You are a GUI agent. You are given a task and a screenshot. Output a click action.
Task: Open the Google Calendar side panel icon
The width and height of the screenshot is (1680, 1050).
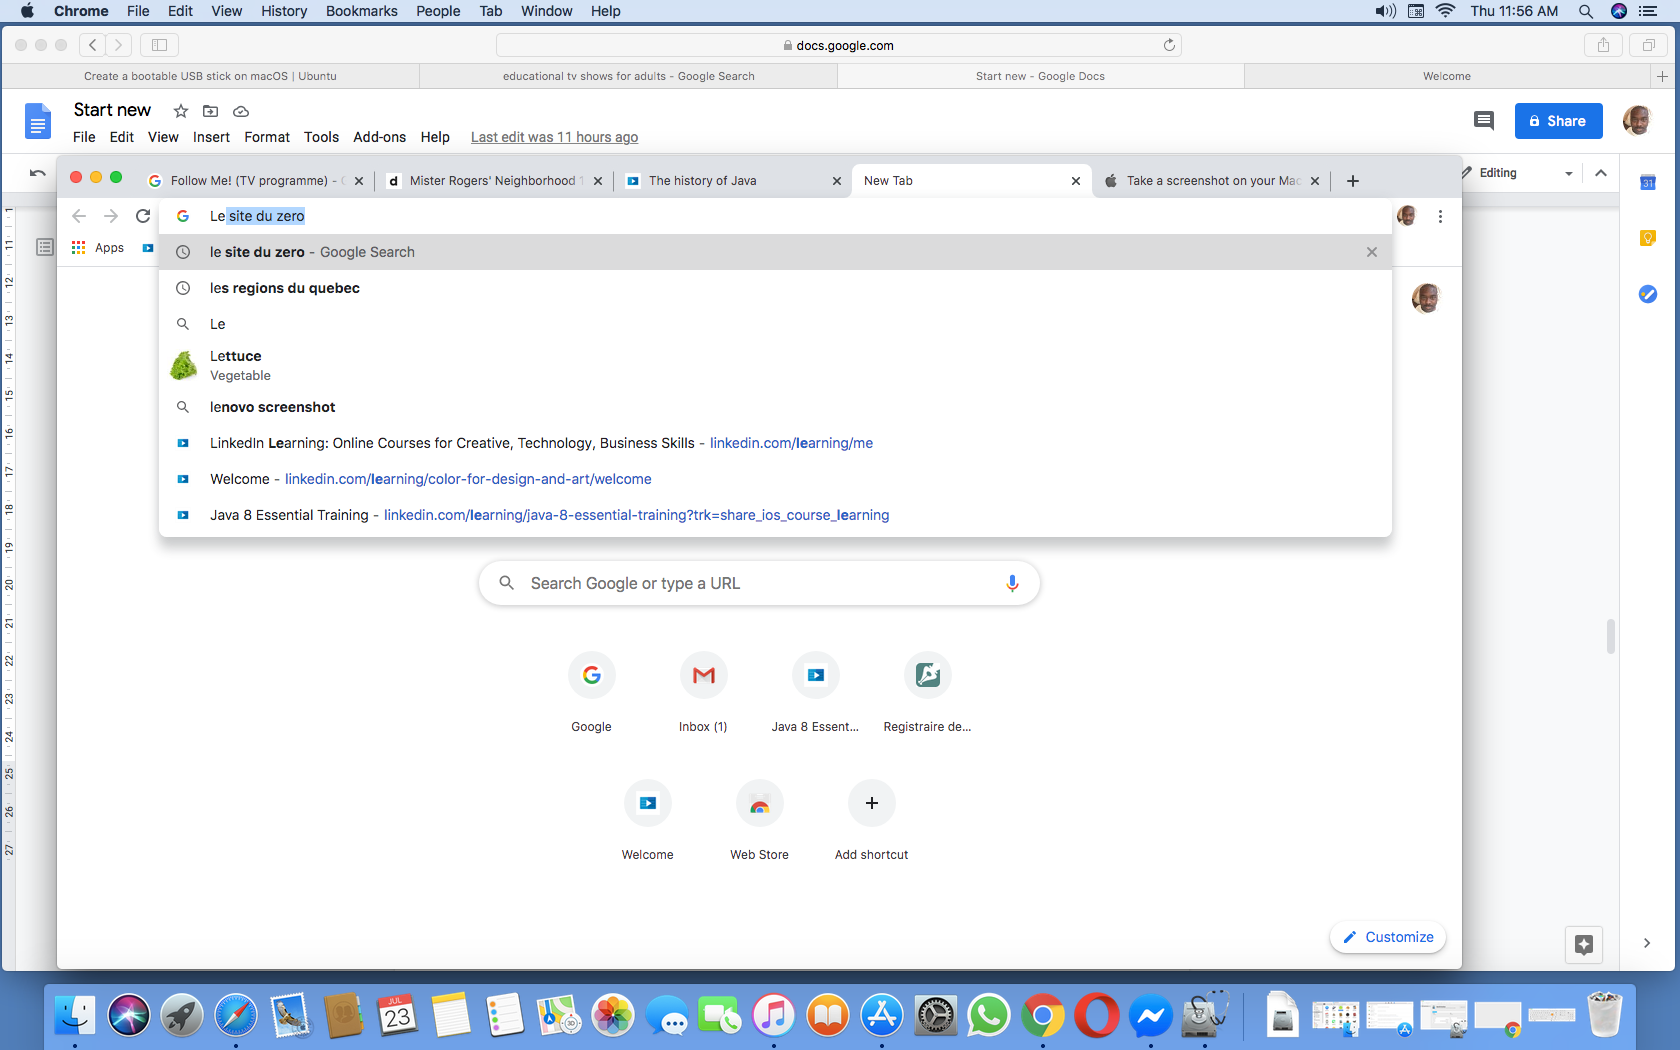coord(1648,182)
